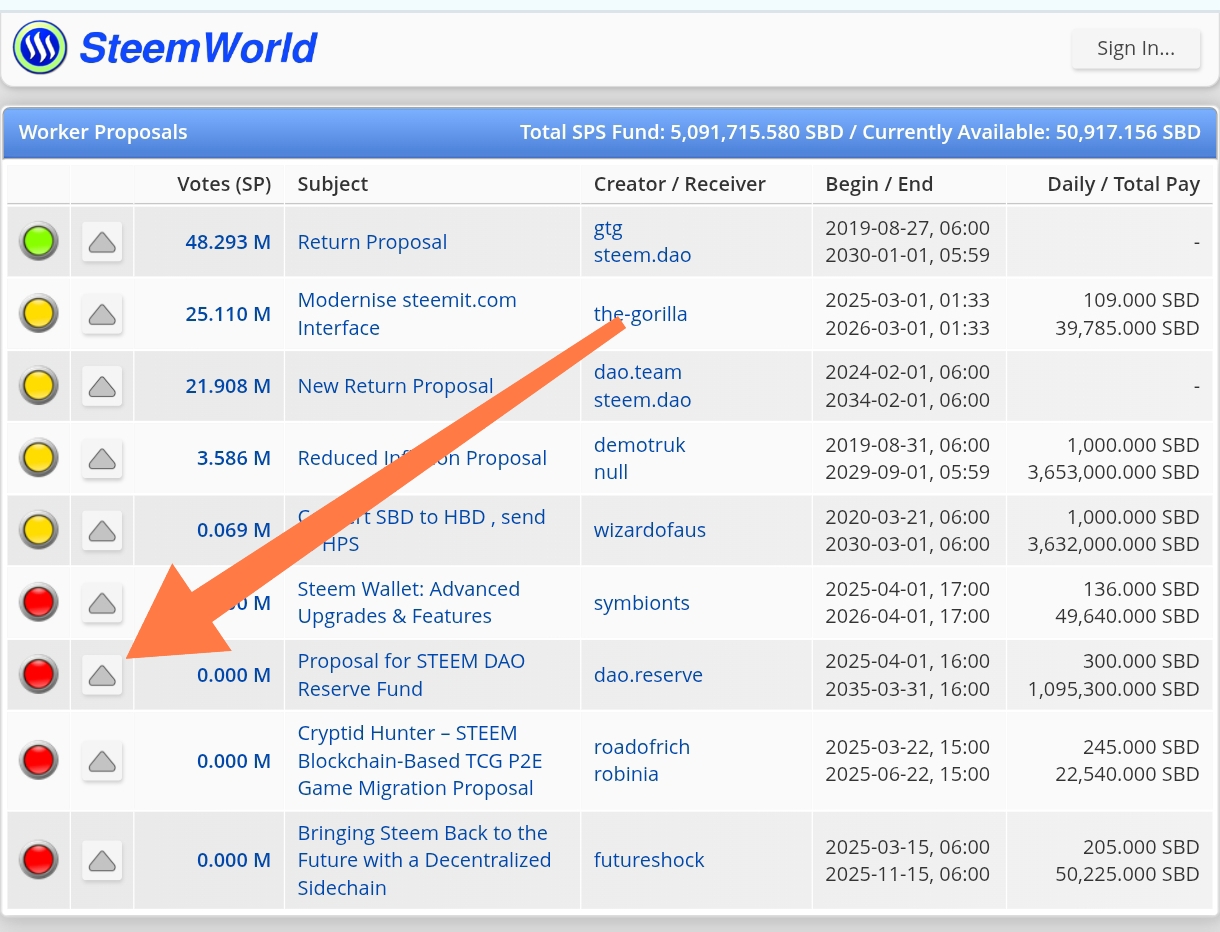The width and height of the screenshot is (1220, 932).
Task: Visit the dao.reserve creator profile
Action: click(648, 675)
